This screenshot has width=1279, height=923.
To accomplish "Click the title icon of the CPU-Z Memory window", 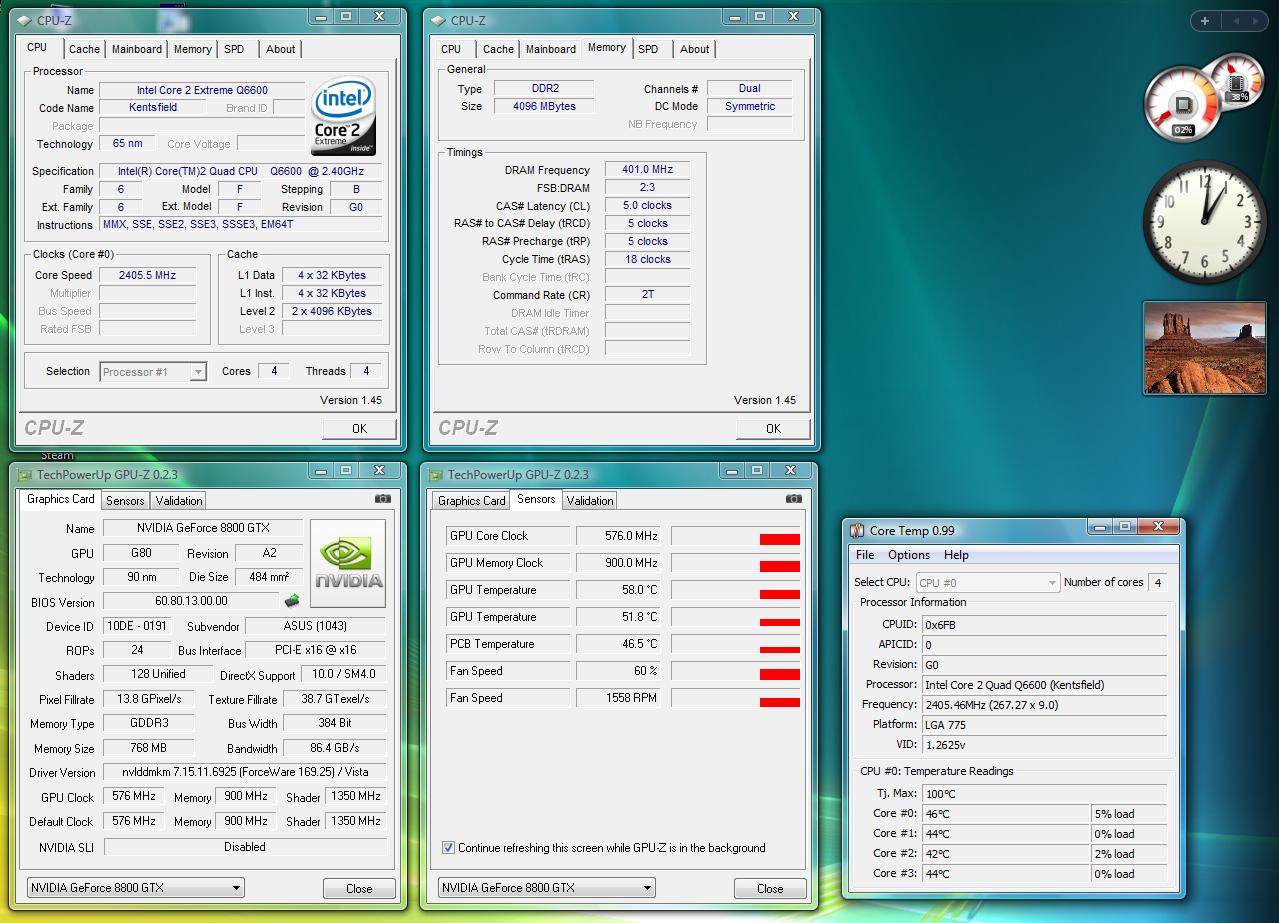I will tap(438, 20).
